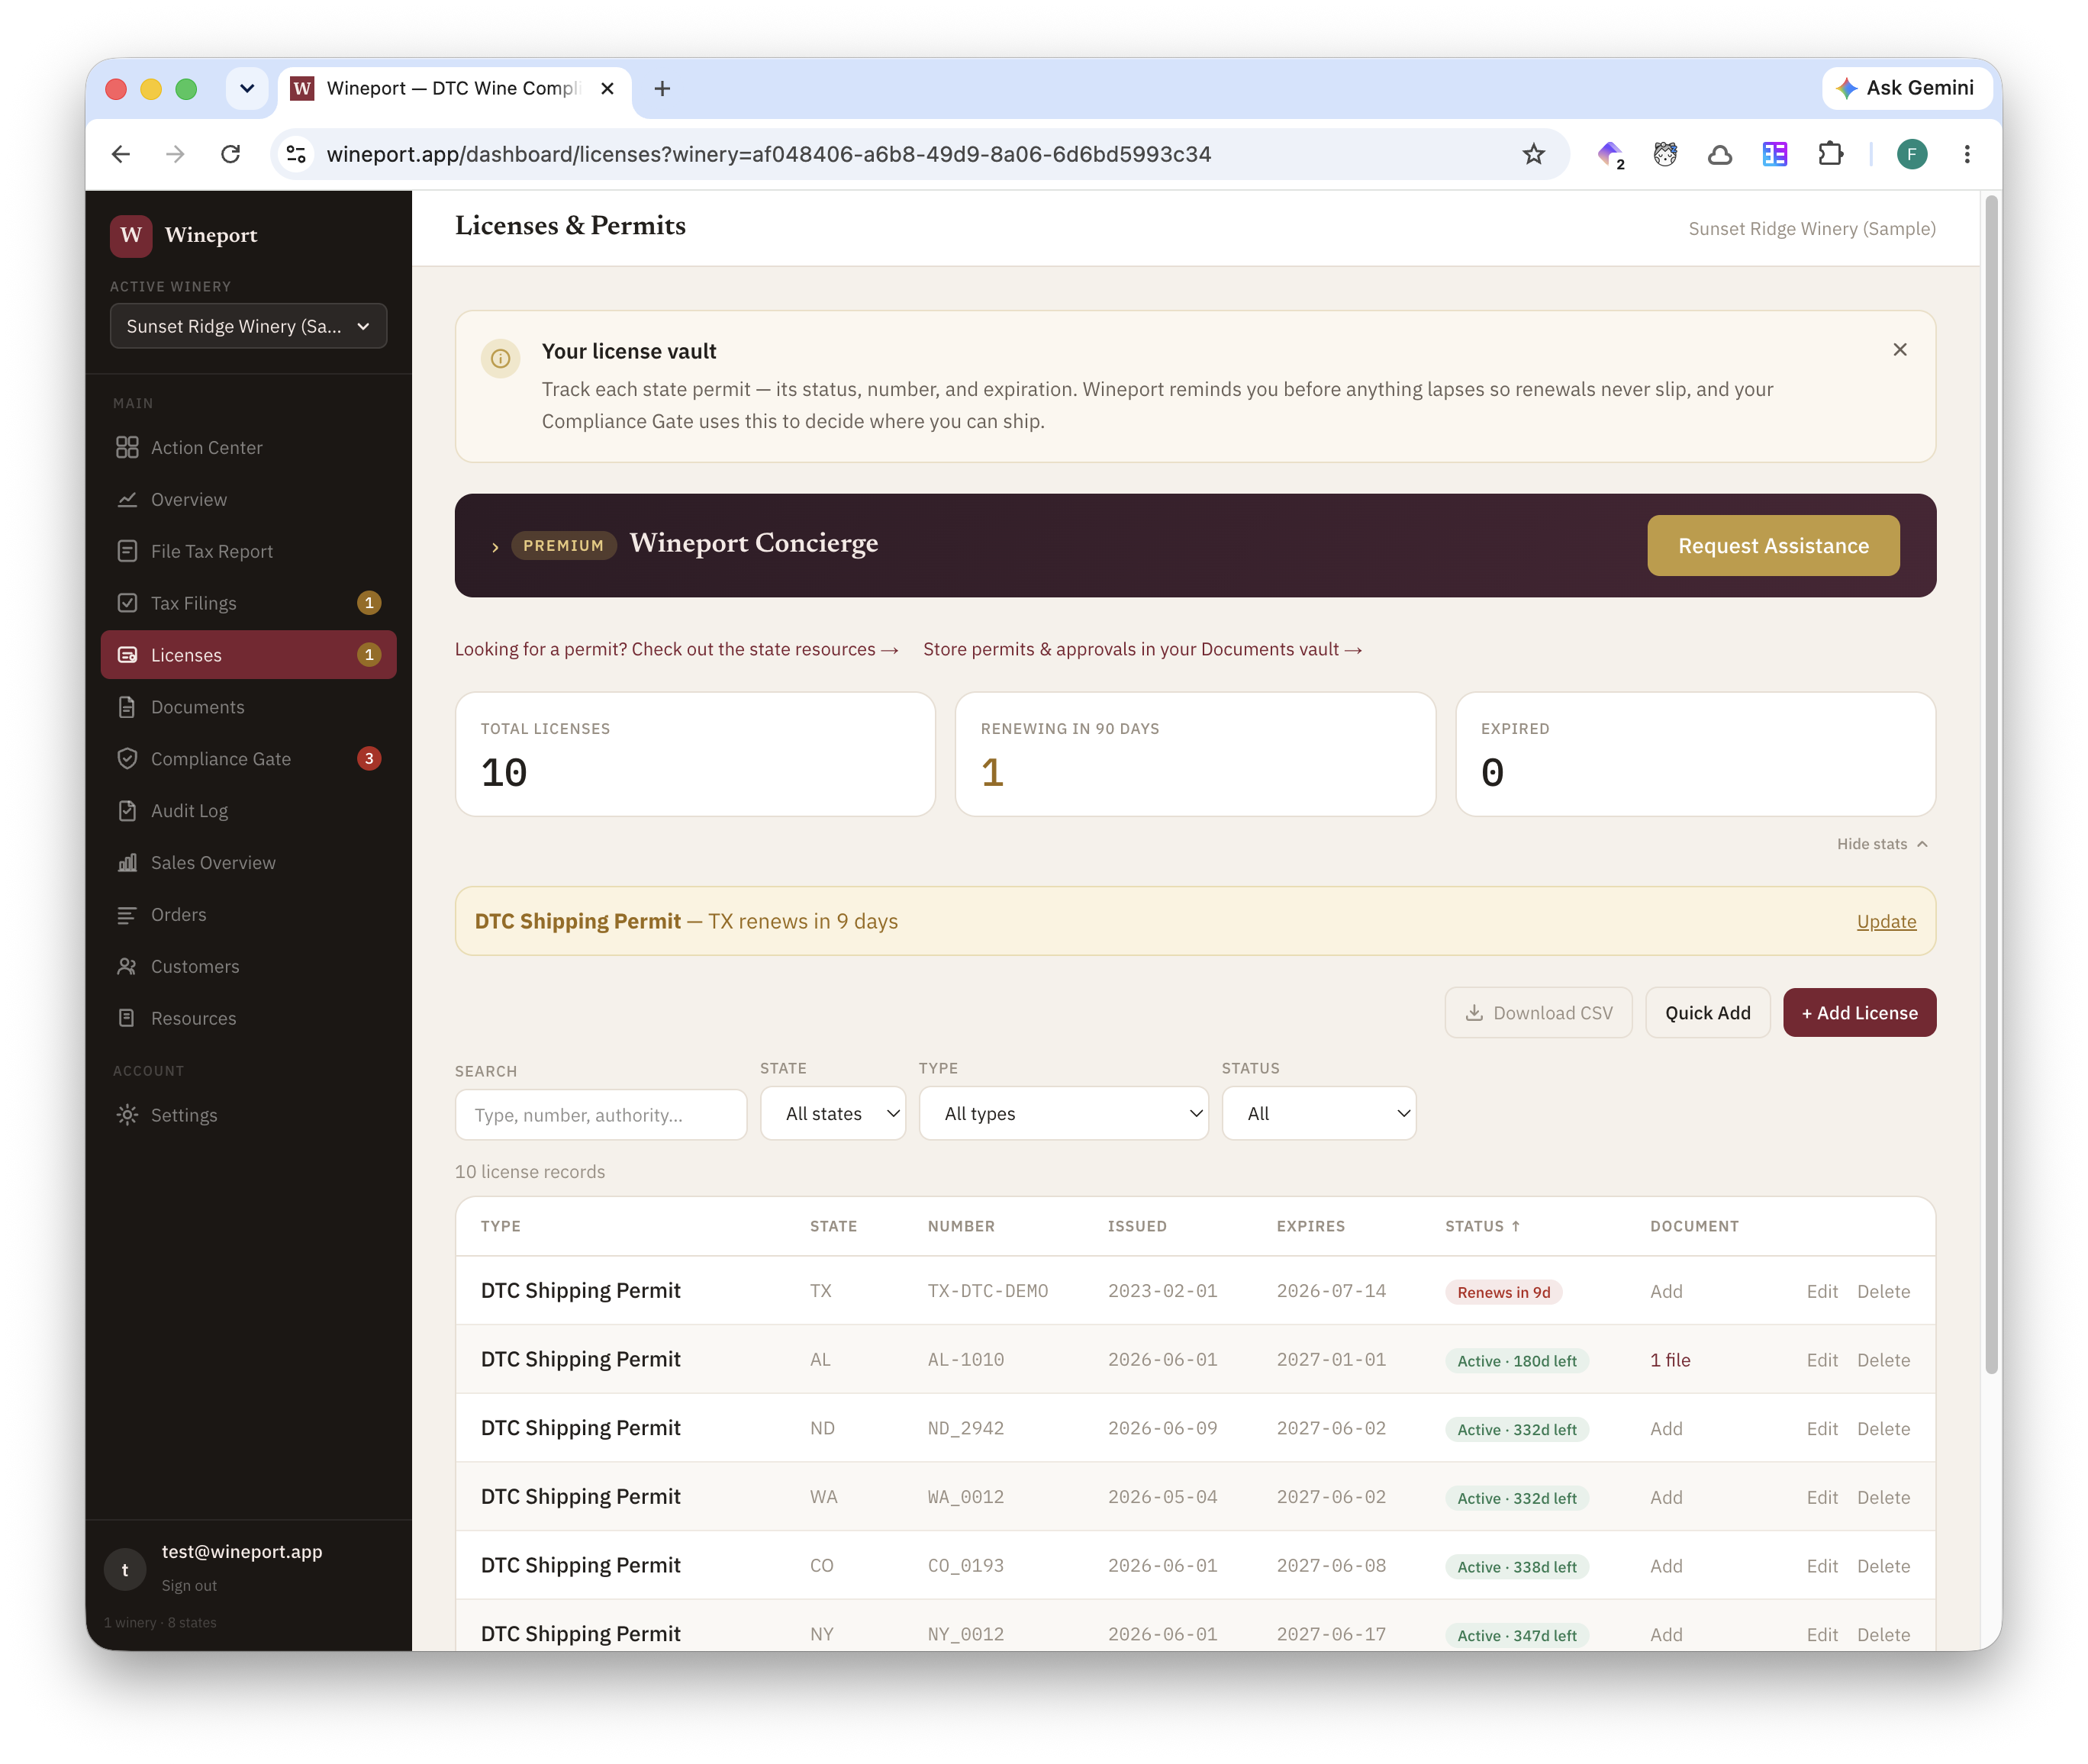Click the info icon in vault banner
The image size is (2088, 1764).
500,358
